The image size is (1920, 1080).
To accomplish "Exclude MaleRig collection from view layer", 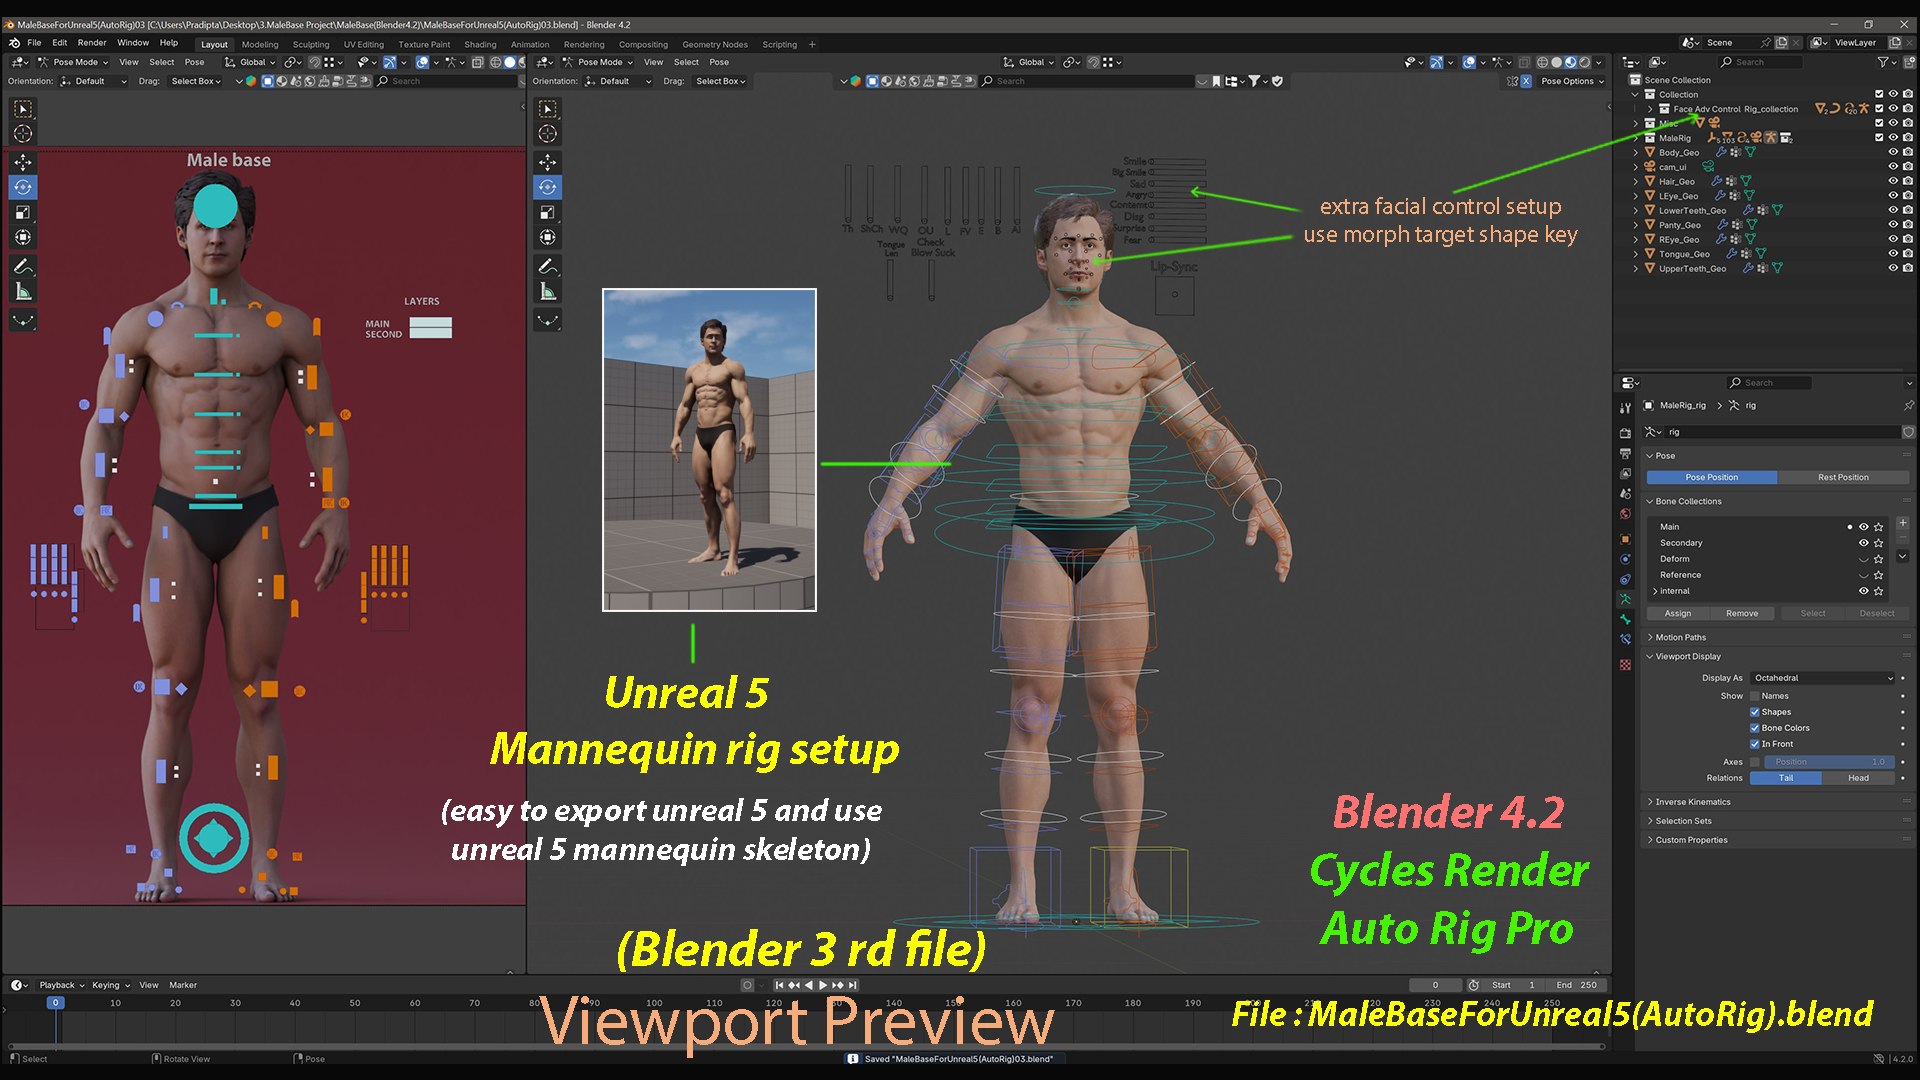I will pyautogui.click(x=1879, y=138).
